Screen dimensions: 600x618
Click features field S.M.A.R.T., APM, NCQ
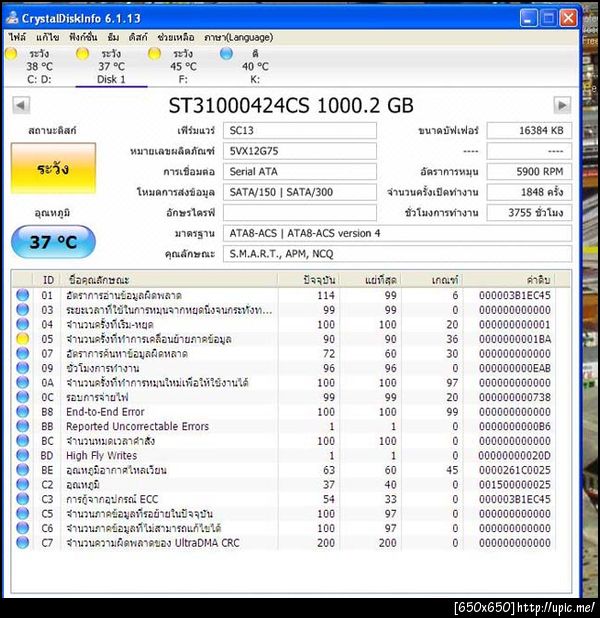397,254
